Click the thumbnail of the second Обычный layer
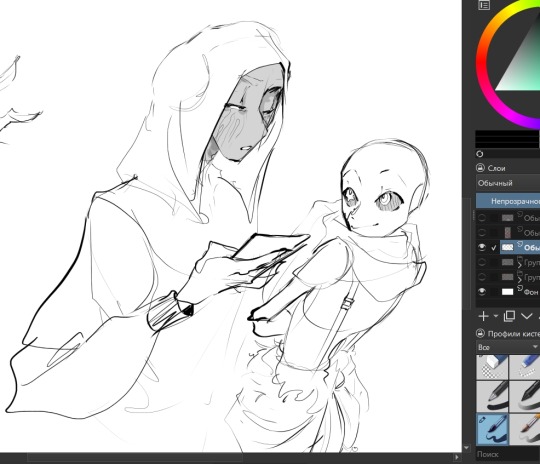Viewport: 540px width, 464px height. click(x=507, y=233)
